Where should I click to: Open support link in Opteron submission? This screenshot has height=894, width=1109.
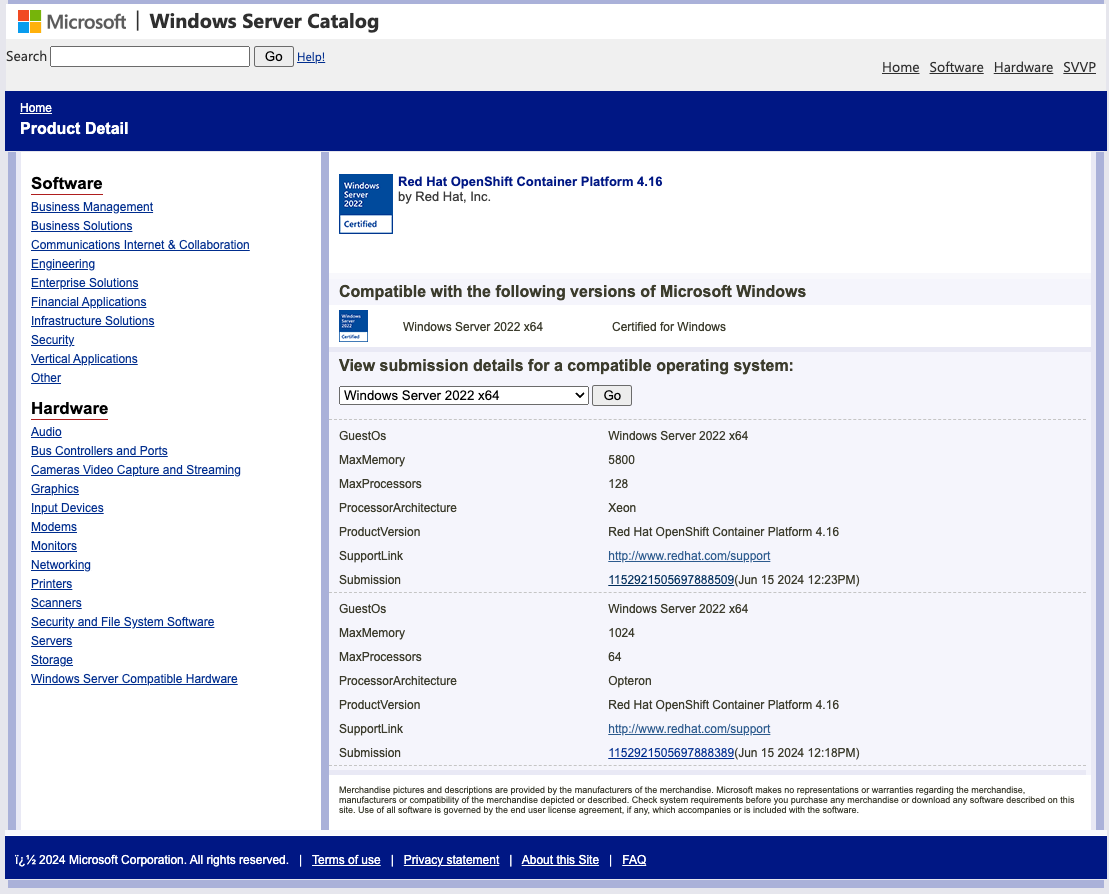pos(689,729)
